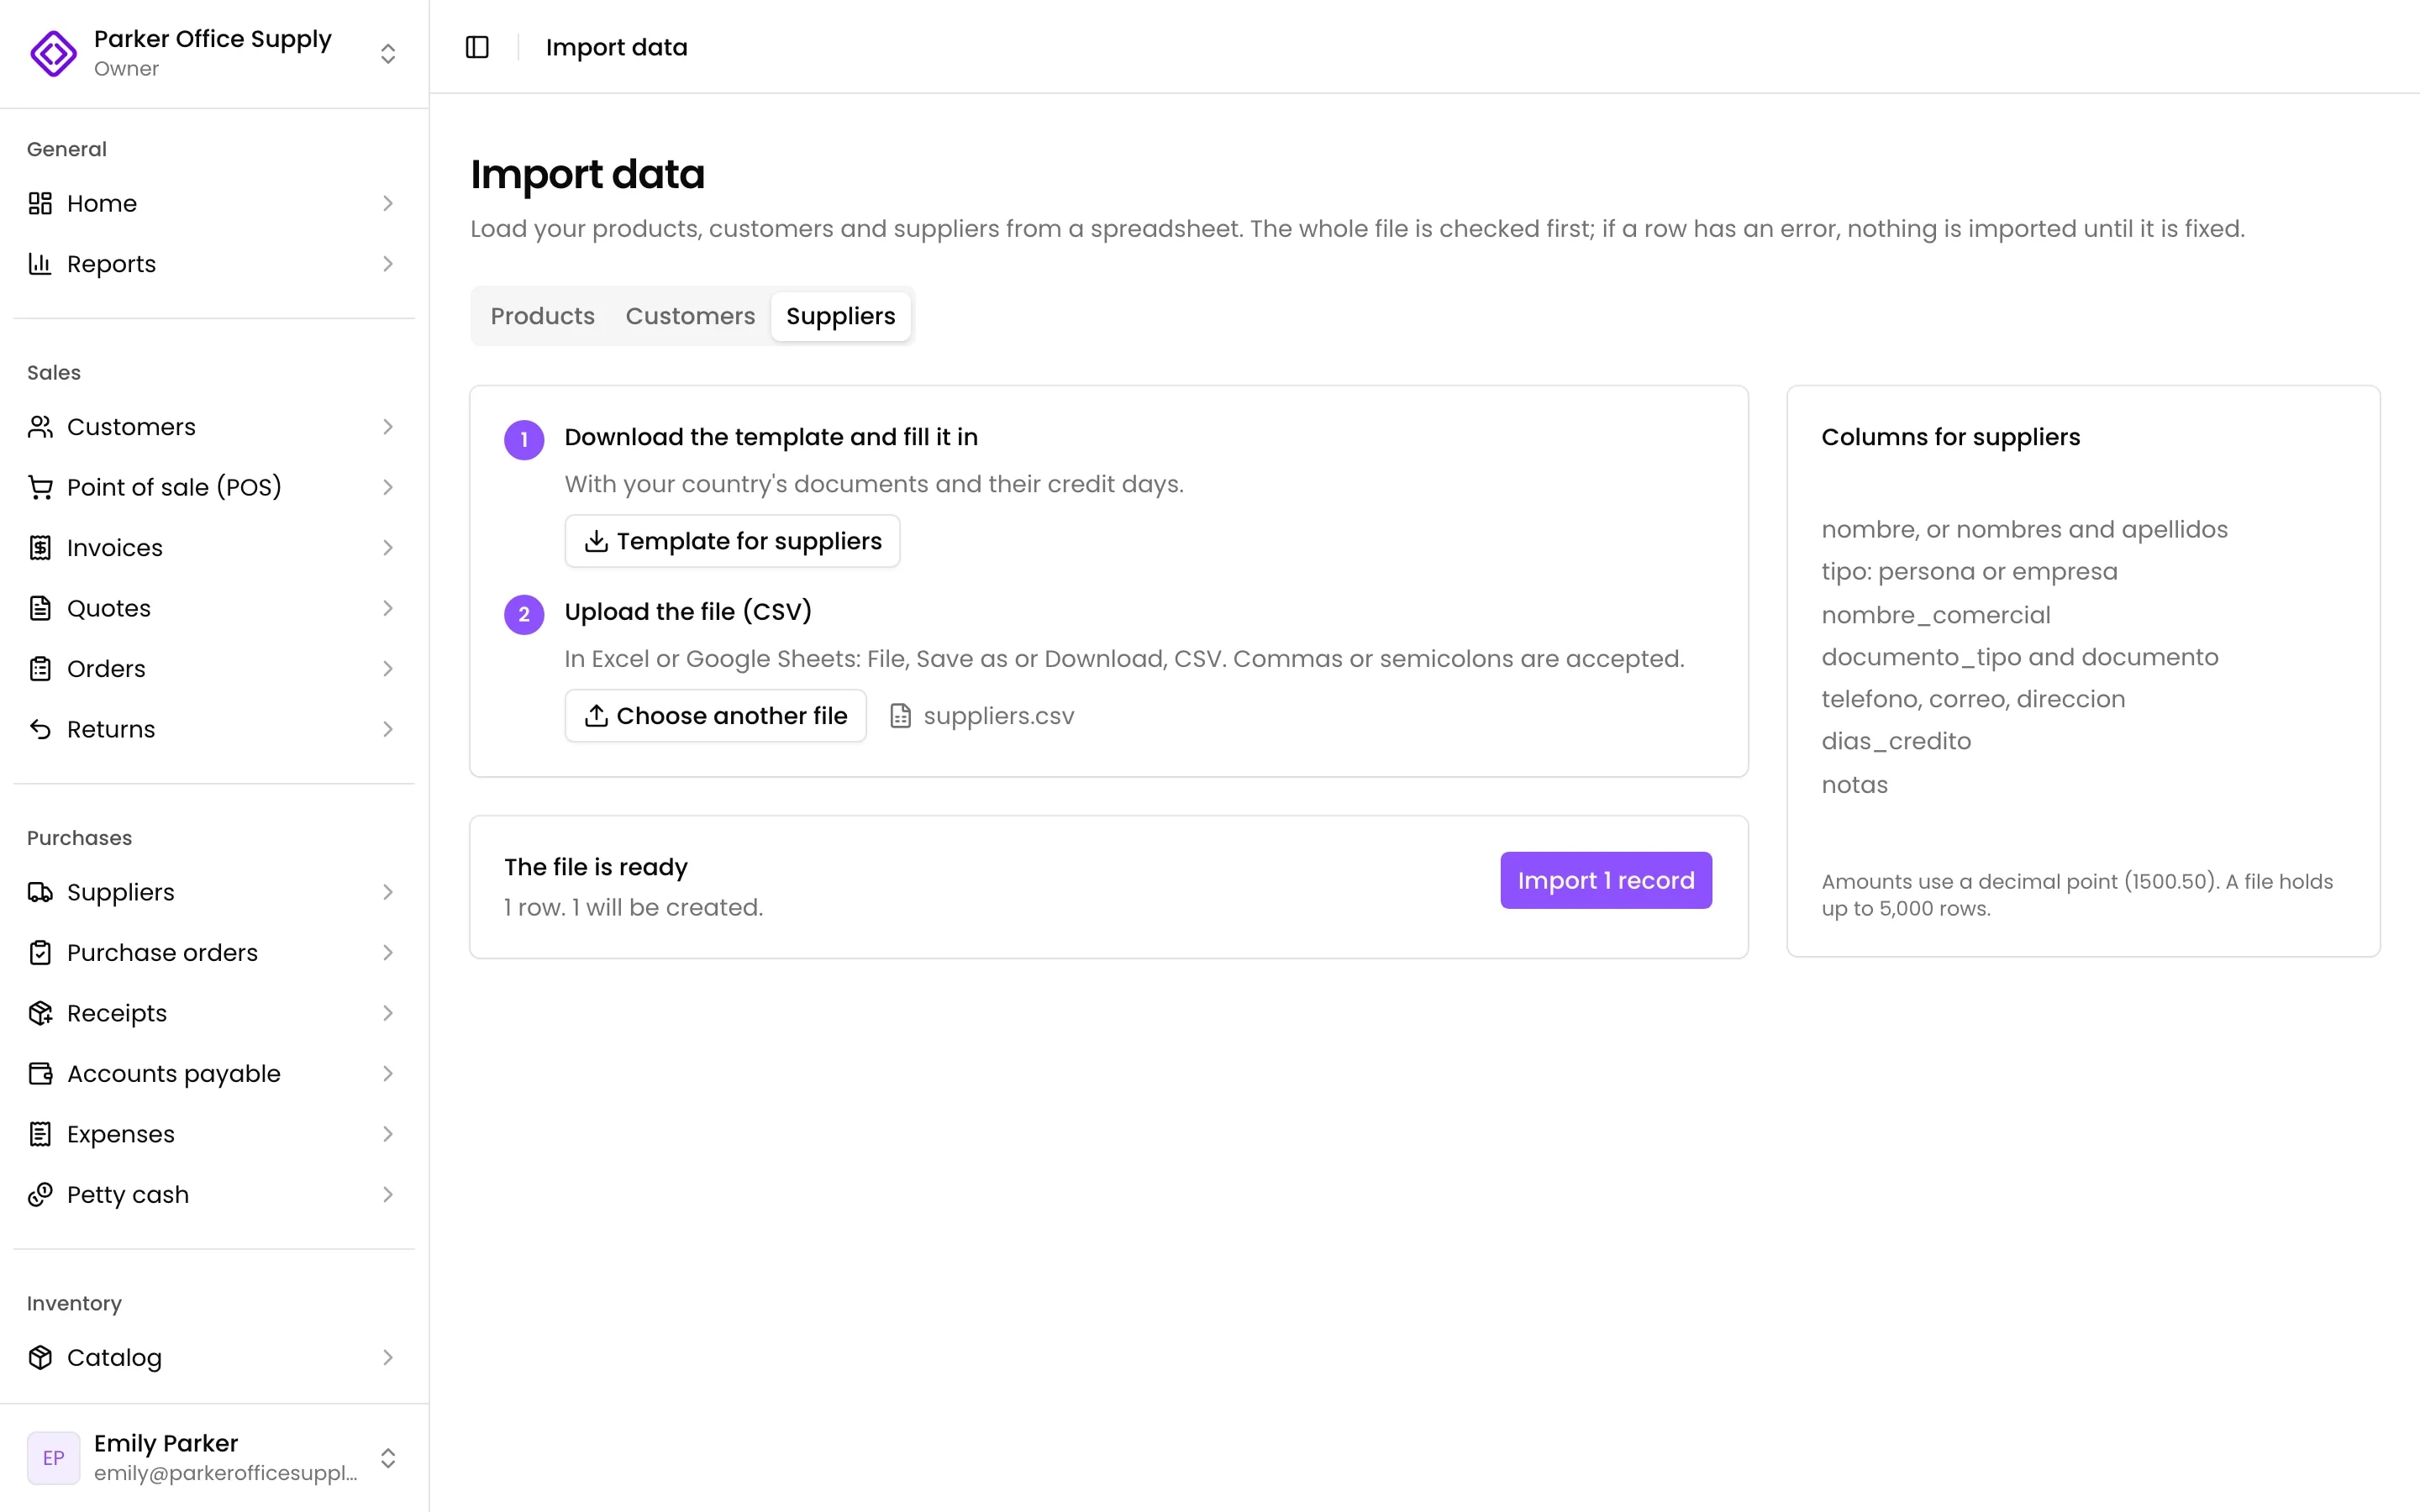
Task: Click the Emily Parker user name
Action: [x=166, y=1443]
